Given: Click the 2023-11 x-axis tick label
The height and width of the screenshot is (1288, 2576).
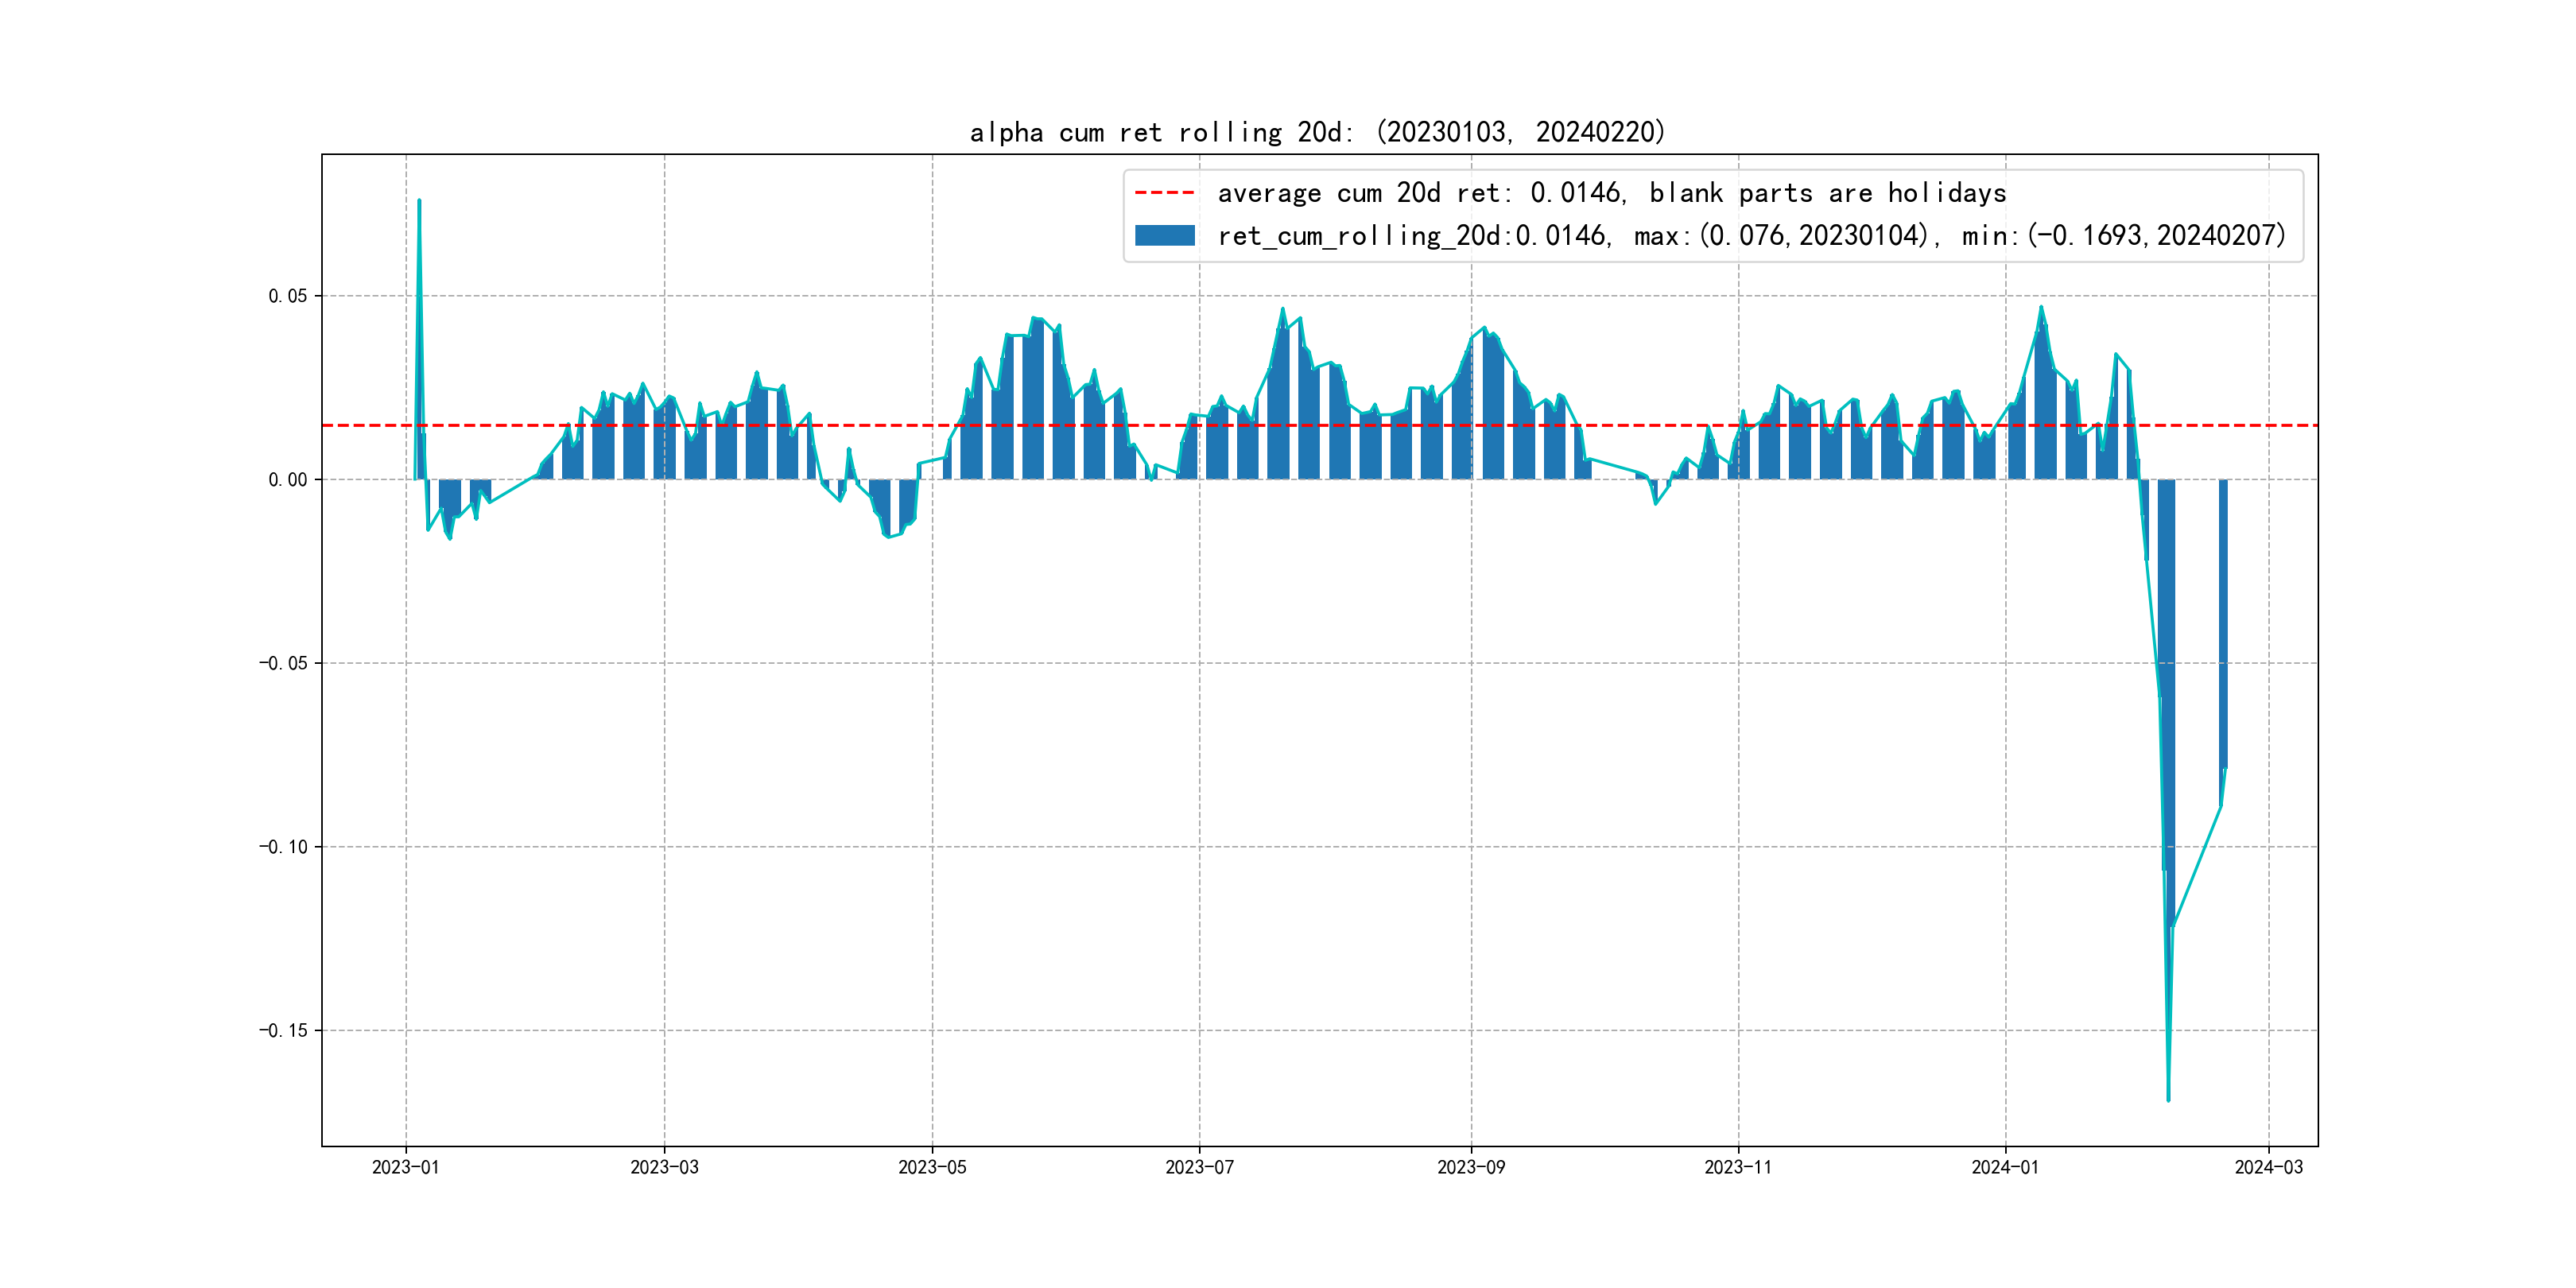Looking at the screenshot, I should (x=1738, y=1167).
